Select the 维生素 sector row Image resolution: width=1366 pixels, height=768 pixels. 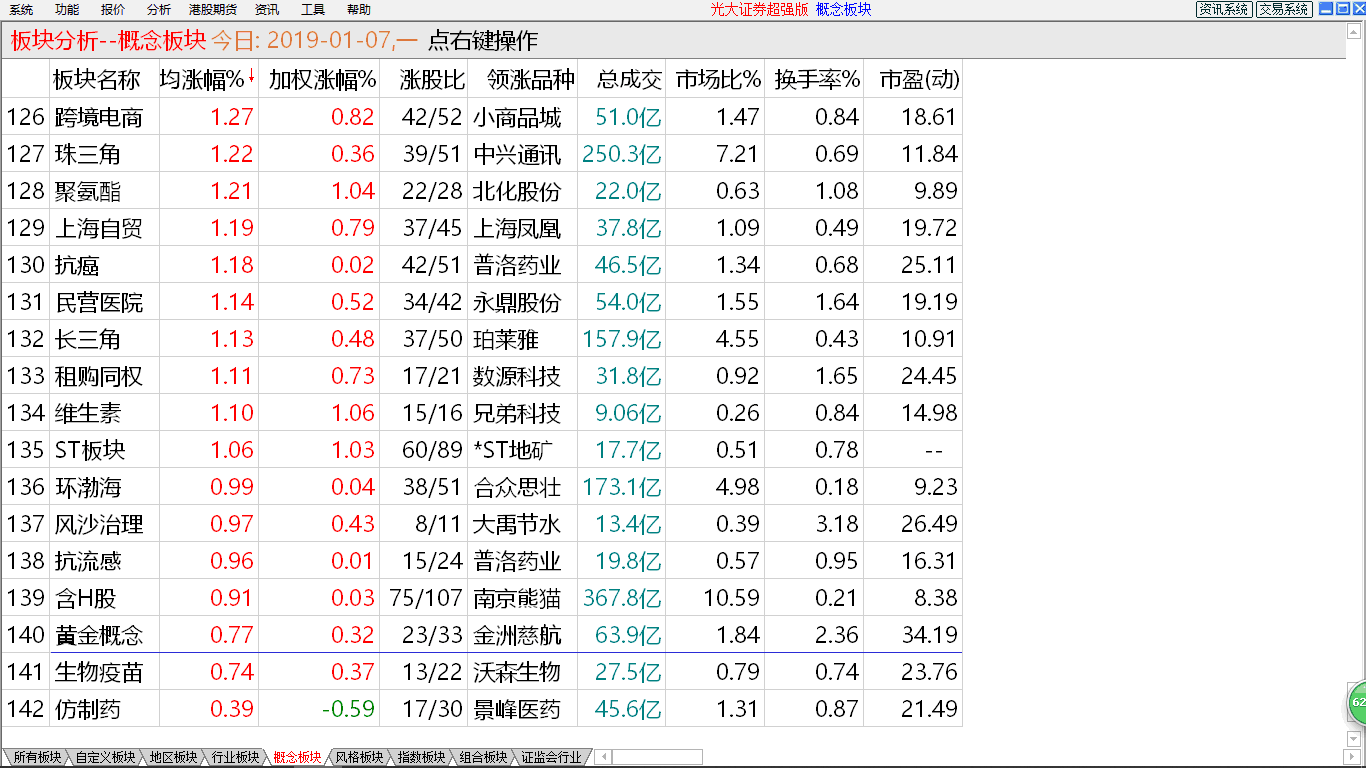click(482, 412)
